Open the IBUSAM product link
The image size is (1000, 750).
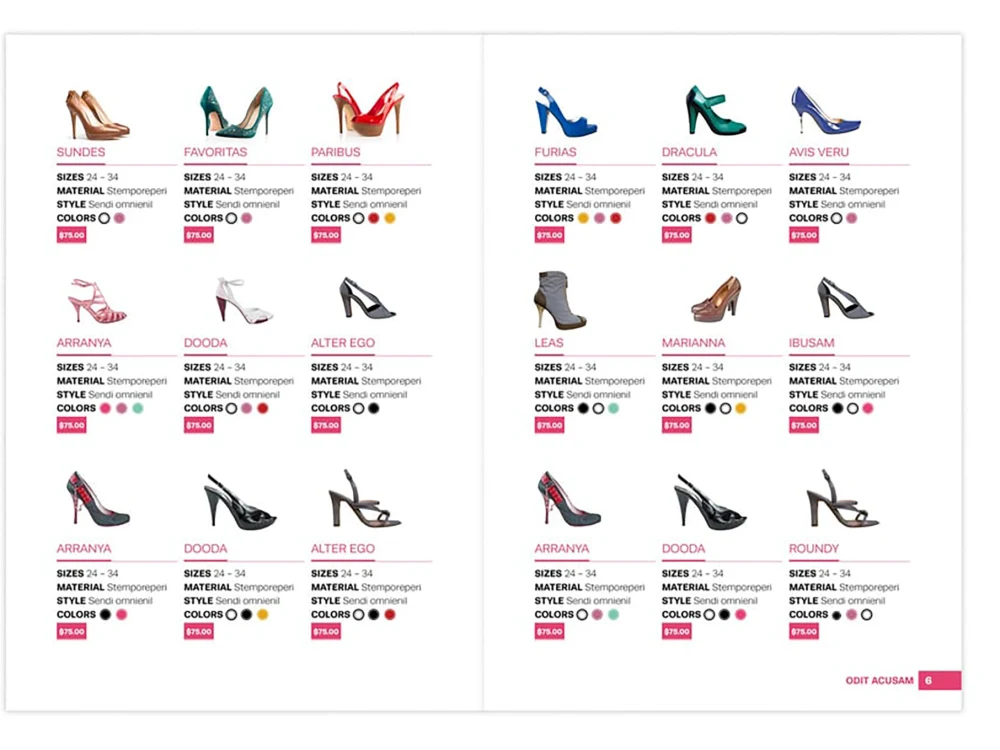(812, 343)
